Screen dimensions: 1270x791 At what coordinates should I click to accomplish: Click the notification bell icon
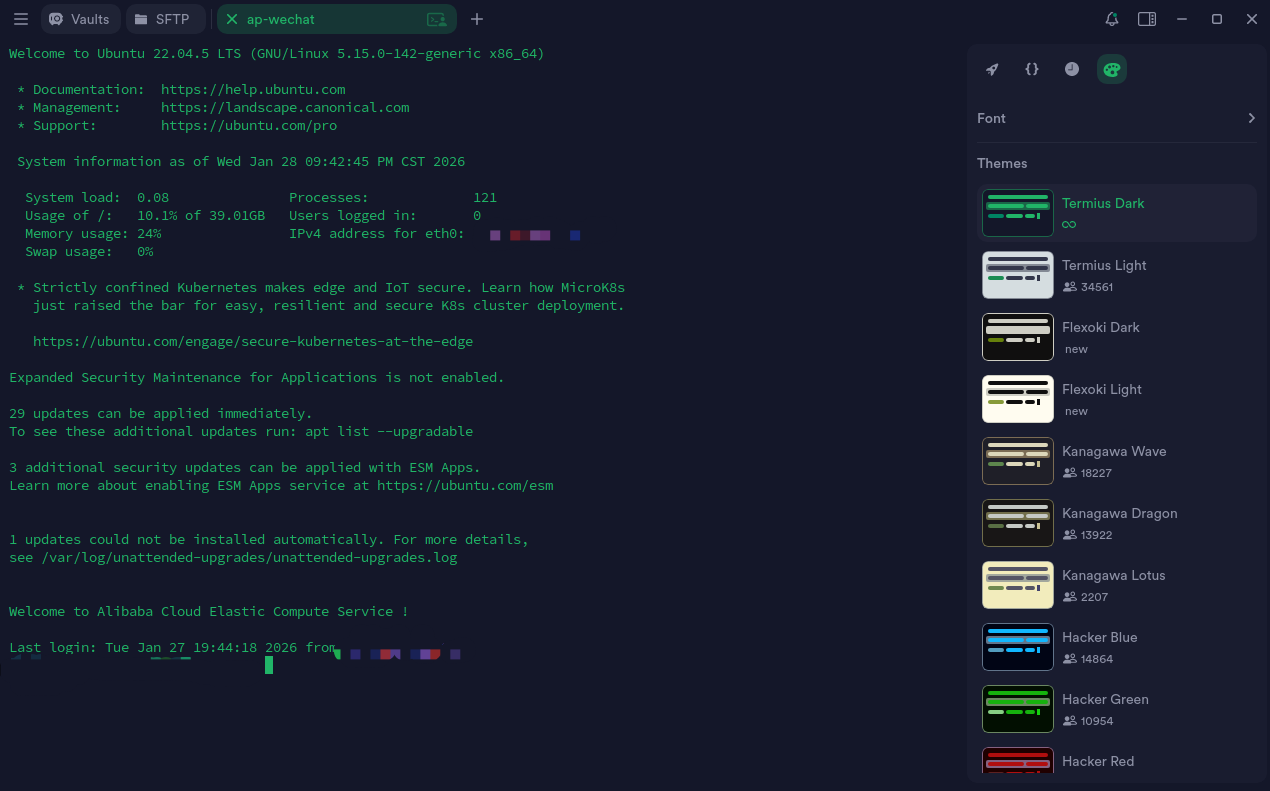(x=1111, y=19)
